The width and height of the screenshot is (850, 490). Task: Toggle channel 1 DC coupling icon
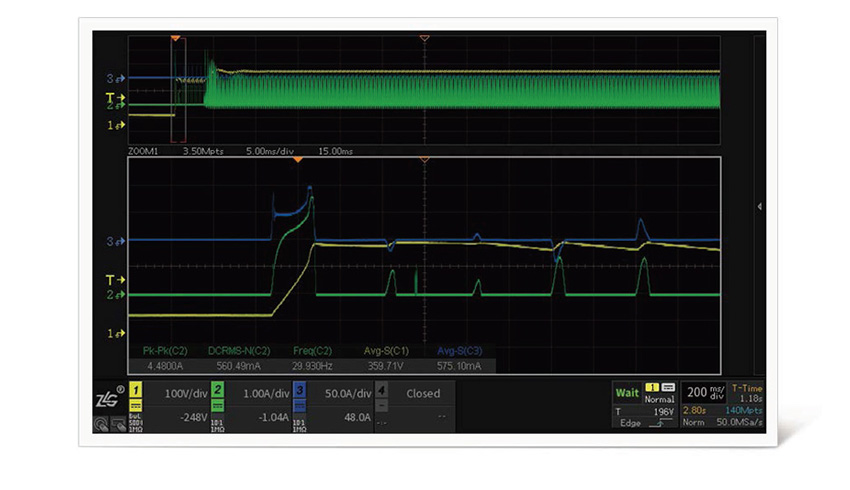click(x=136, y=405)
